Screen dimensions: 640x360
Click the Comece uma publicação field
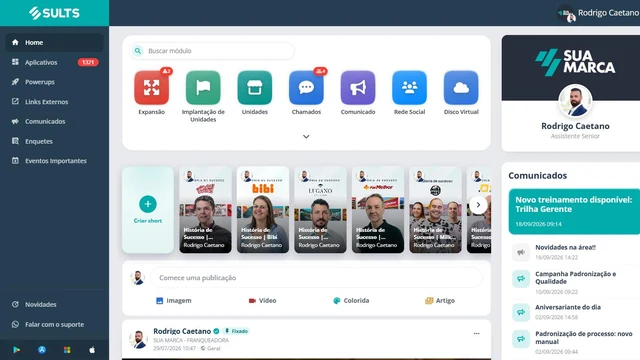pyautogui.click(x=317, y=278)
